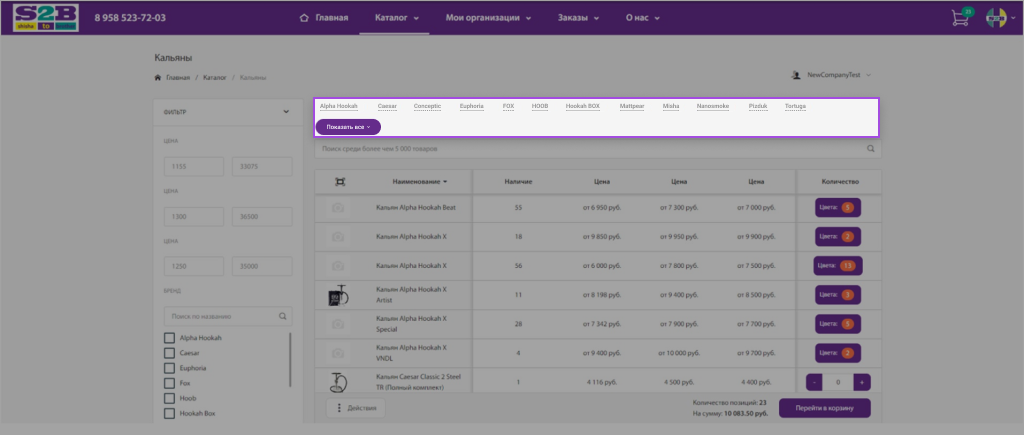Open Цвета button with 13 colors
The image size is (1024, 435).
838,266
